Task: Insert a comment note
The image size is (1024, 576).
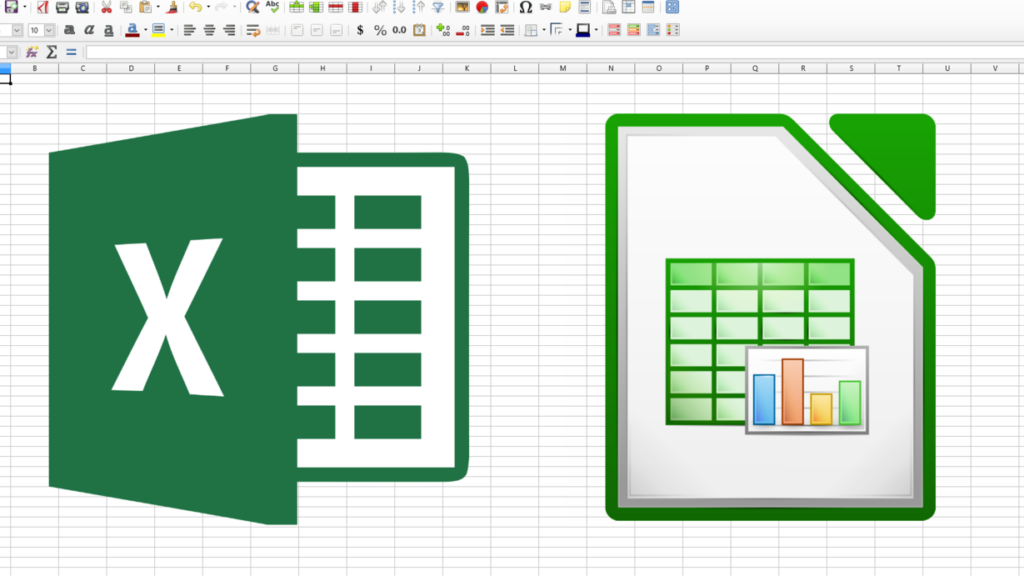Action: [x=565, y=7]
